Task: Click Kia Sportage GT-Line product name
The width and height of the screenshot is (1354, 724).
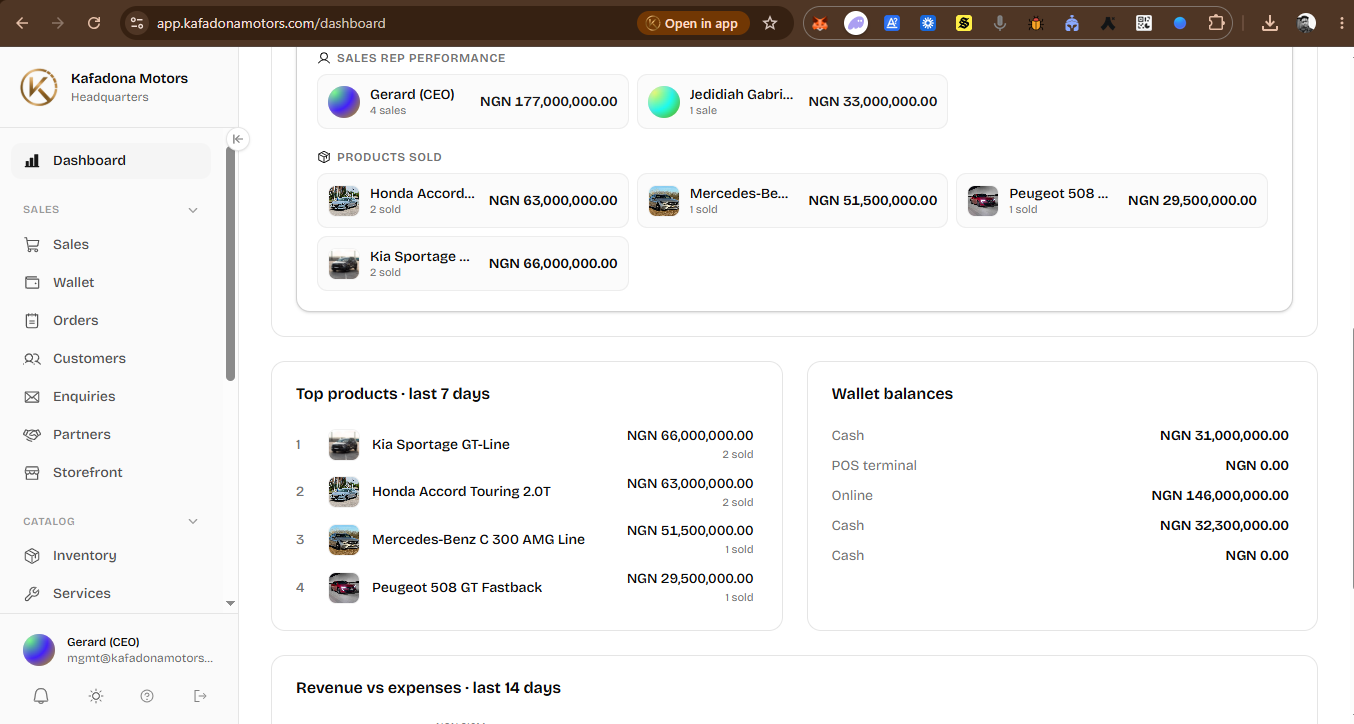Action: 441,444
